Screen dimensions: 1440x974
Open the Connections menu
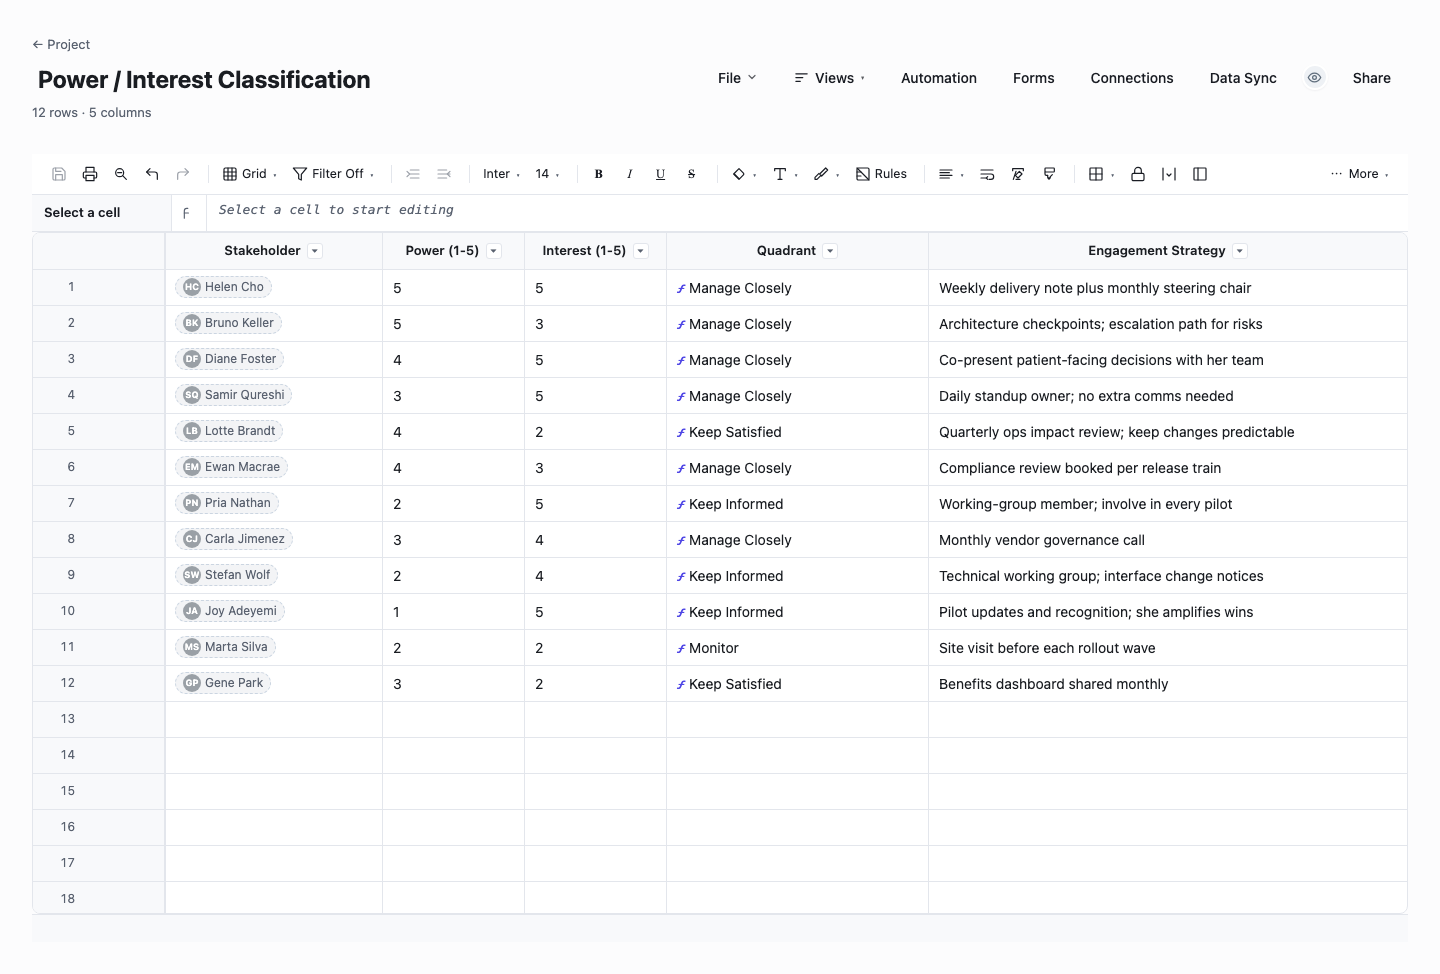click(x=1132, y=78)
